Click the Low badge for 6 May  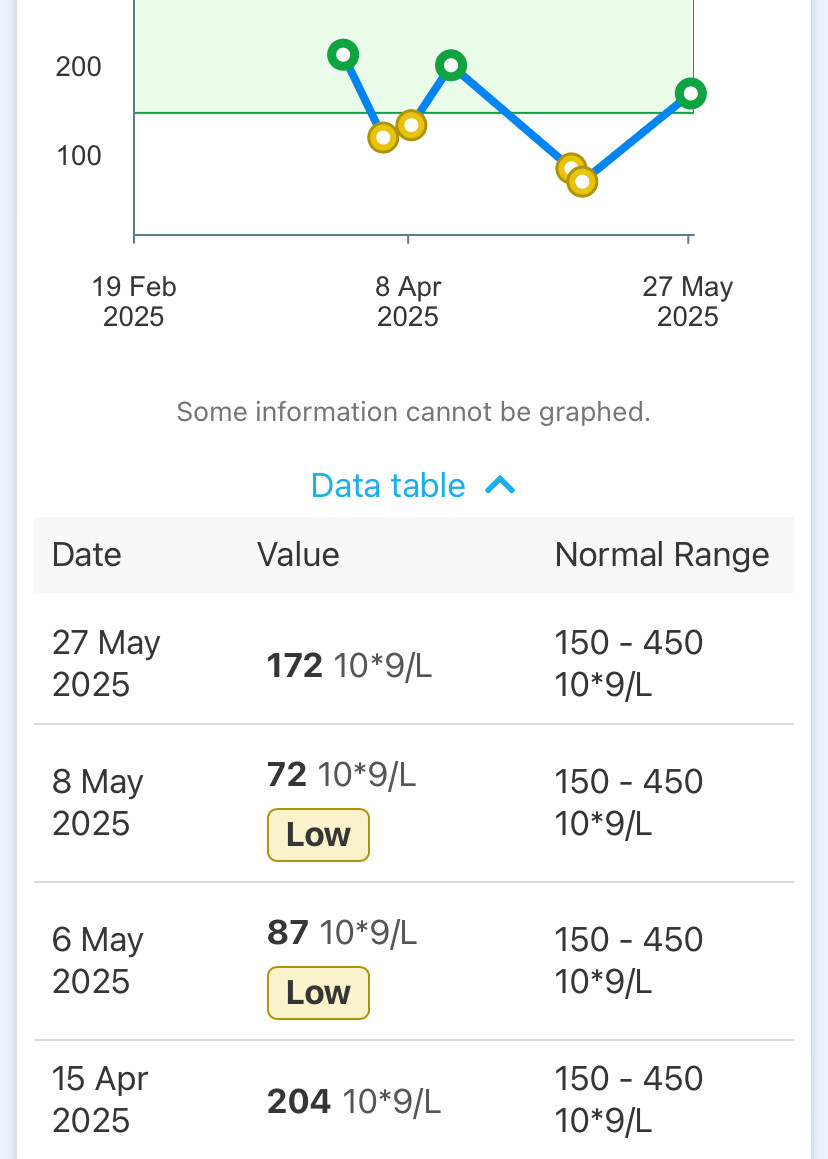[318, 993]
